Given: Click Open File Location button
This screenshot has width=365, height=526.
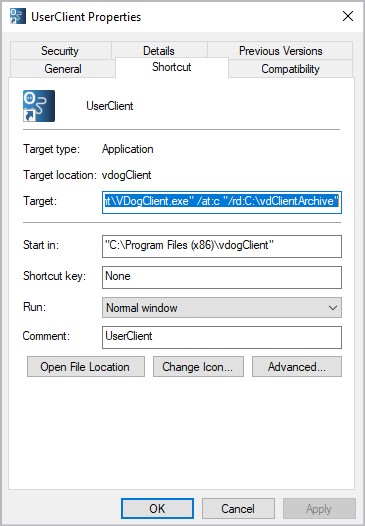Looking at the screenshot, I should pos(86,367).
